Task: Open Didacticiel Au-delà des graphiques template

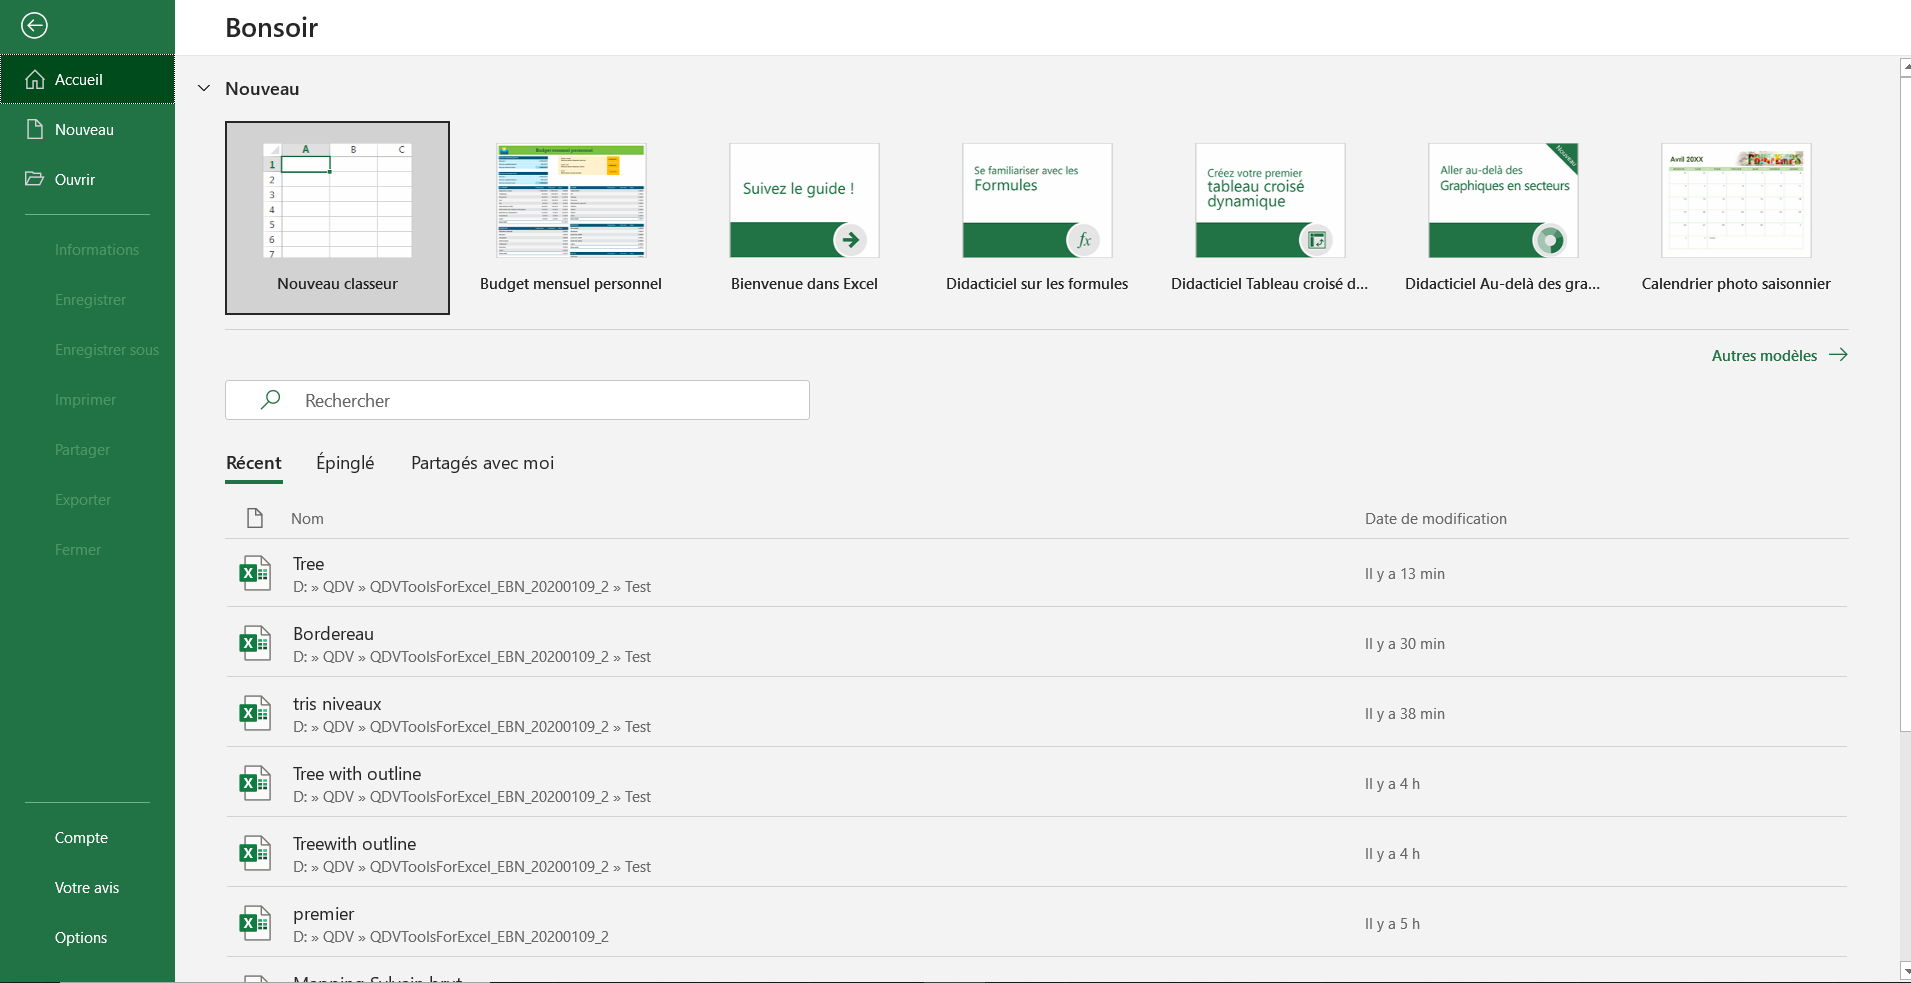Action: pos(1503,218)
